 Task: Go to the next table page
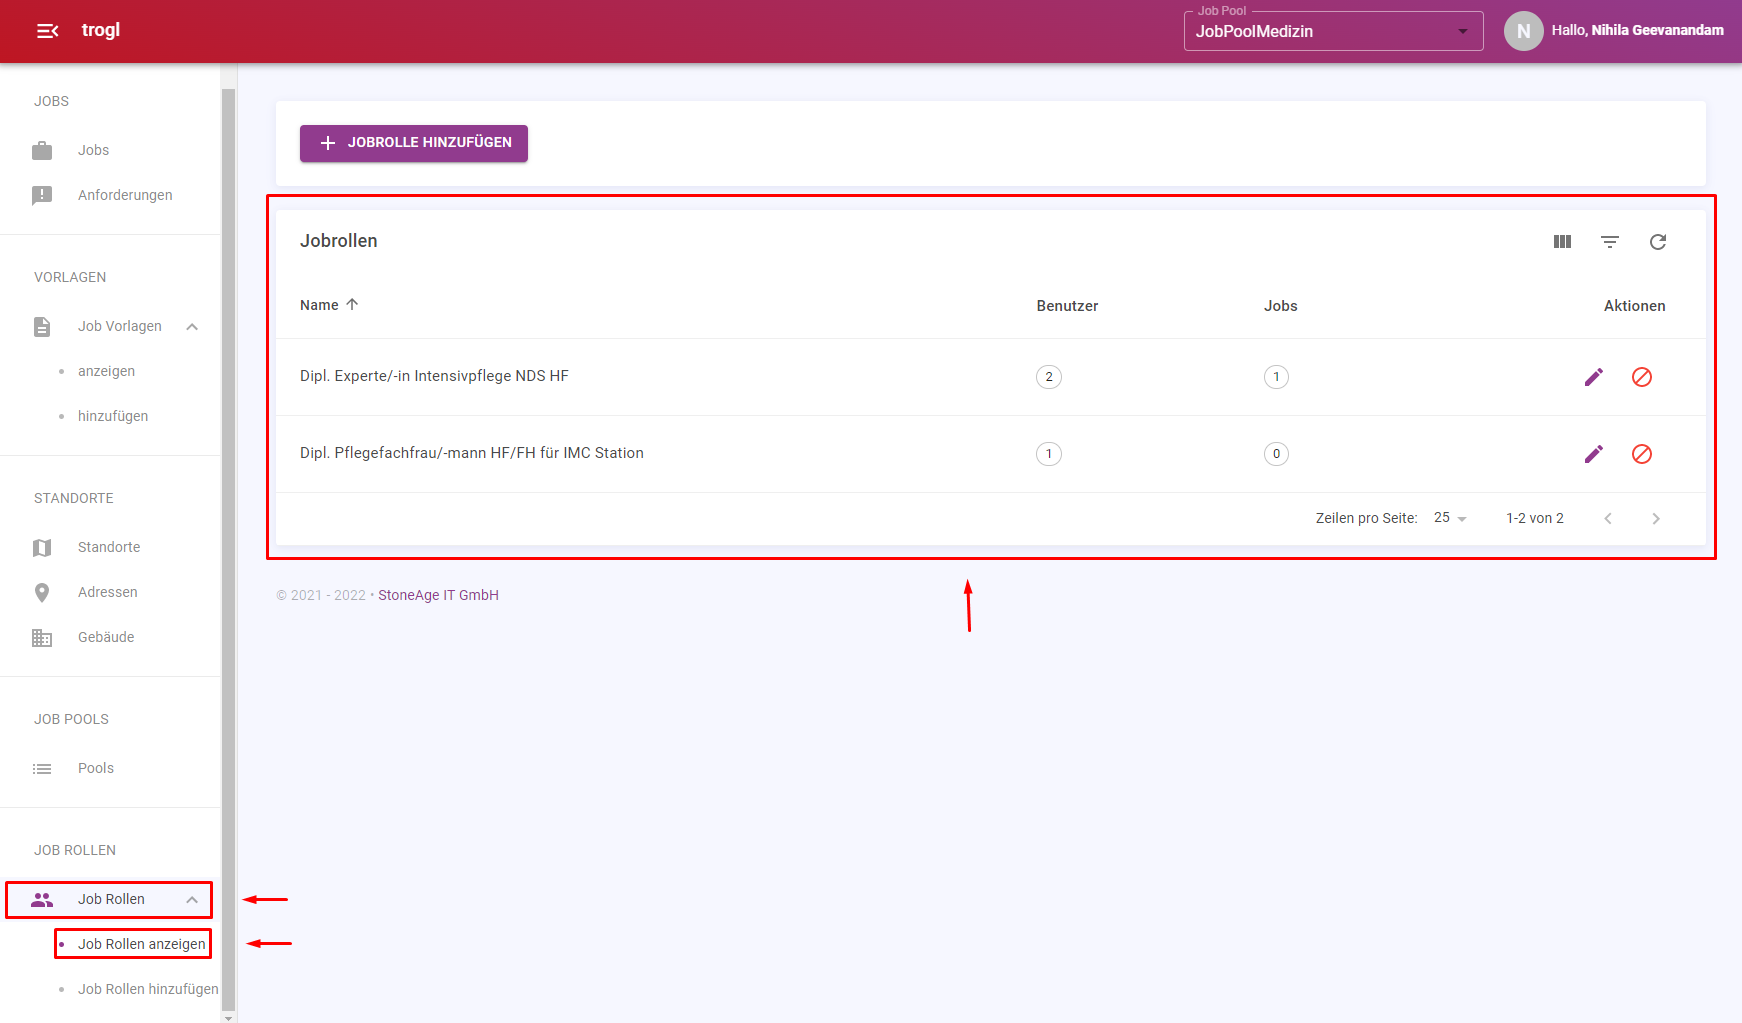click(1656, 518)
